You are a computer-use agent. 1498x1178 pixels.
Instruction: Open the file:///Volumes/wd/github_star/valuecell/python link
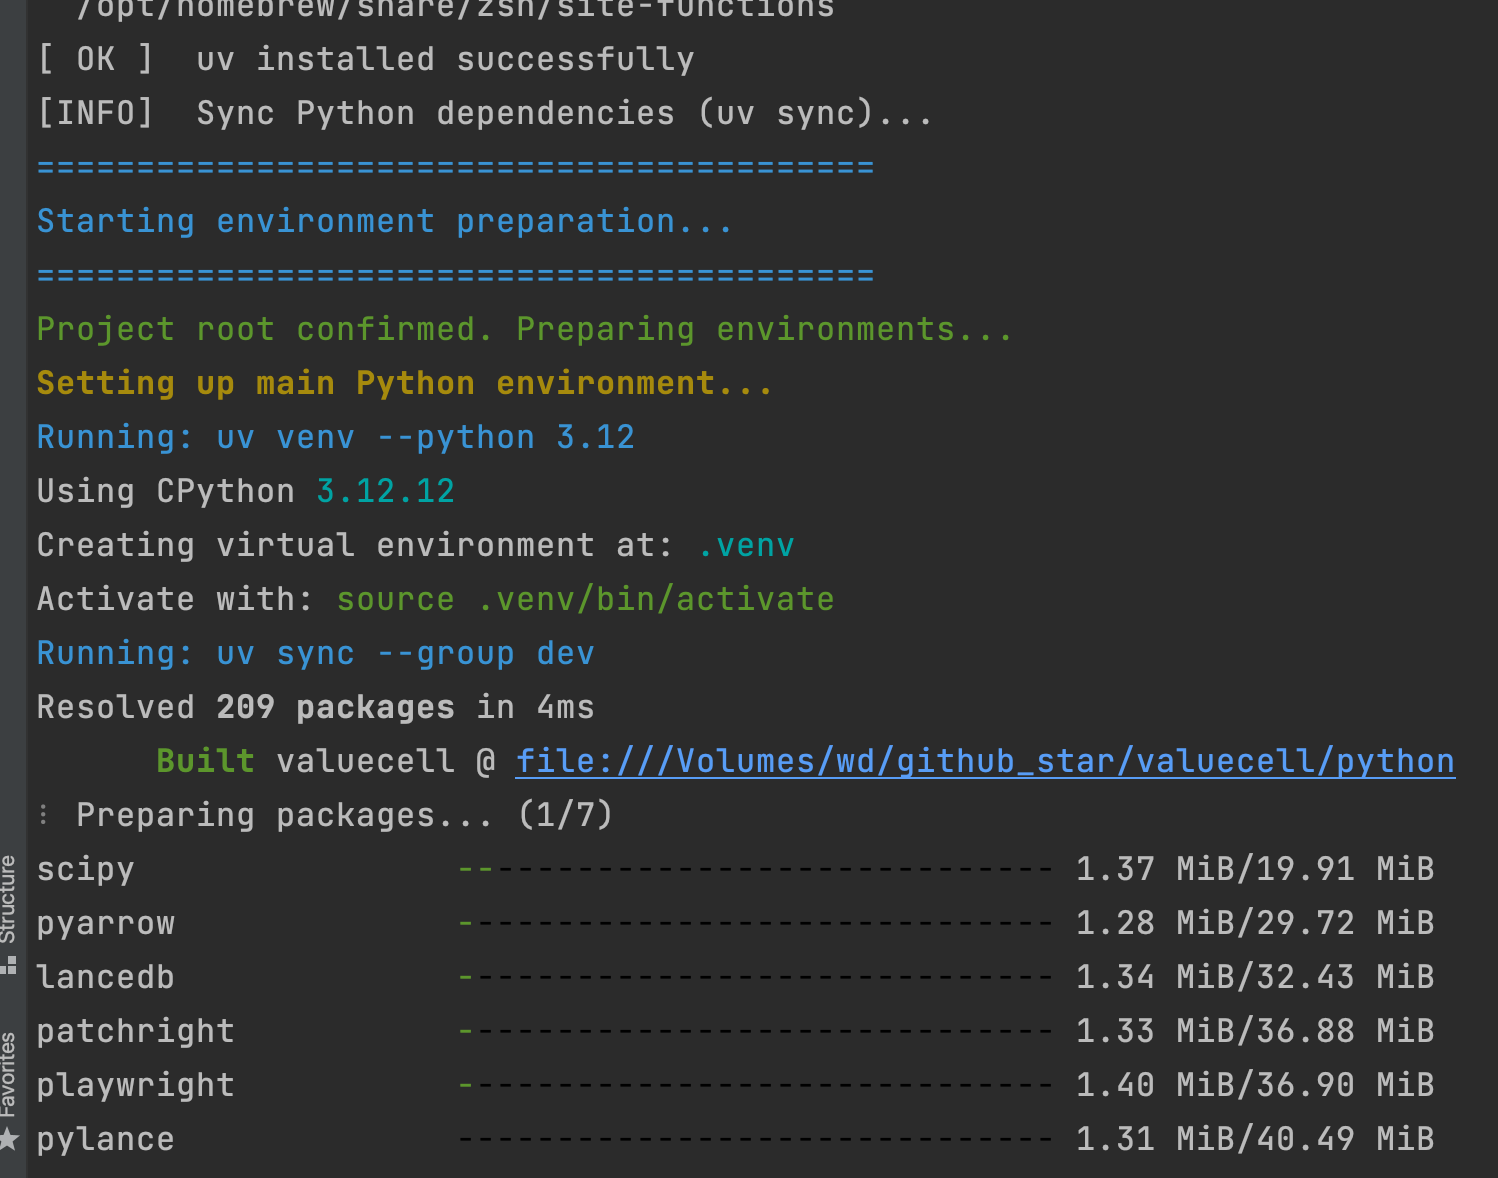pyautogui.click(x=985, y=761)
